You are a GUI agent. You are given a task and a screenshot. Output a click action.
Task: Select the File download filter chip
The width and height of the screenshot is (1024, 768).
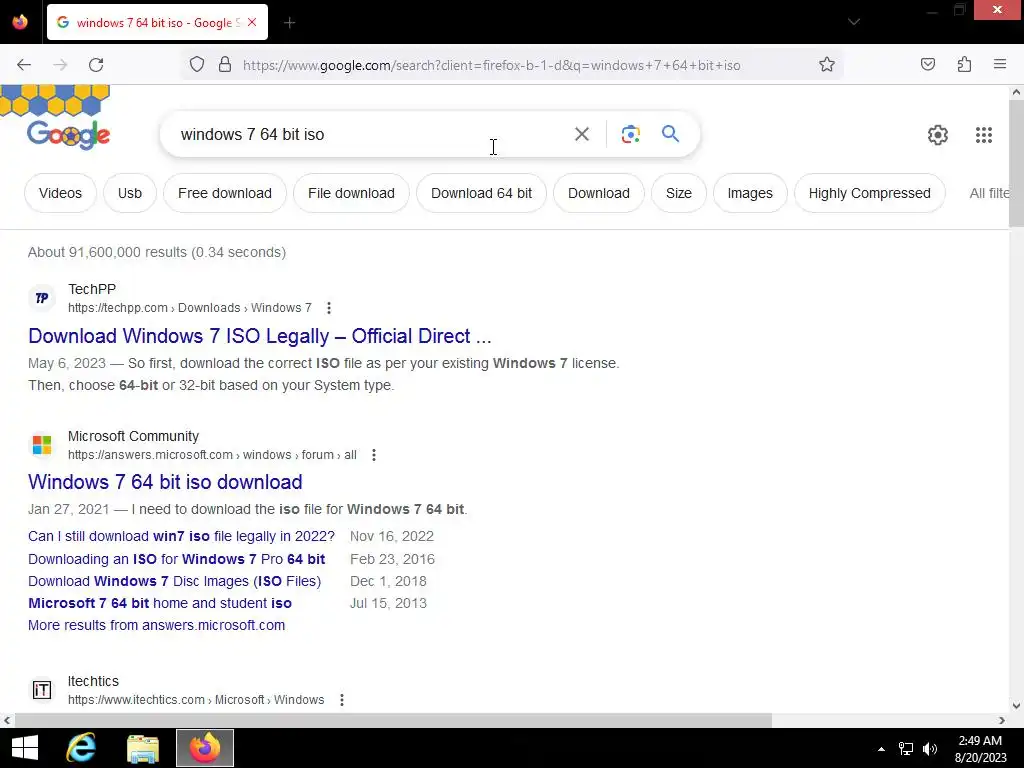coord(351,193)
